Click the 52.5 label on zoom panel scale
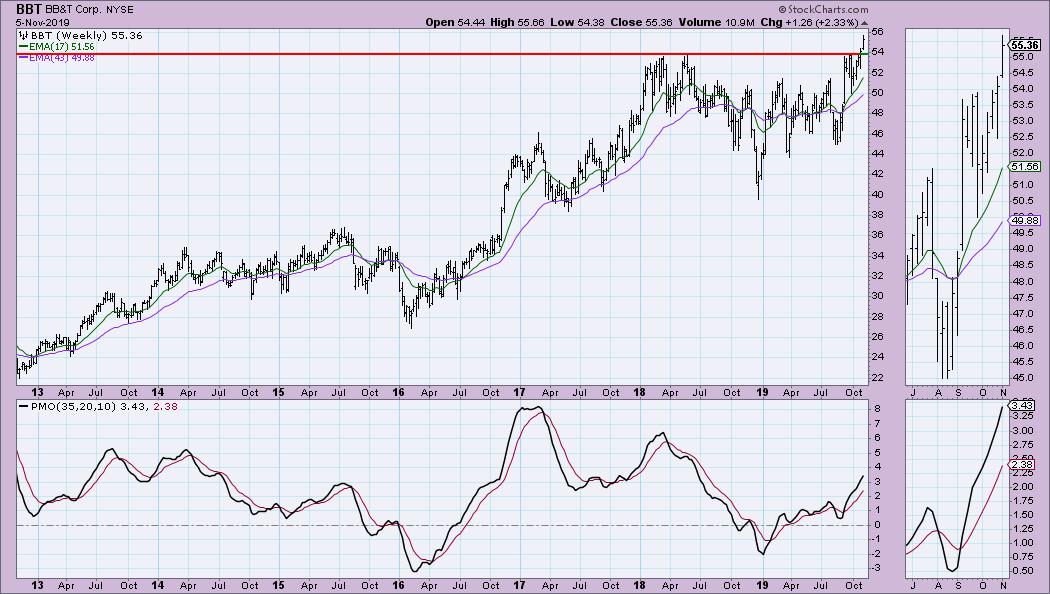 (1022, 137)
